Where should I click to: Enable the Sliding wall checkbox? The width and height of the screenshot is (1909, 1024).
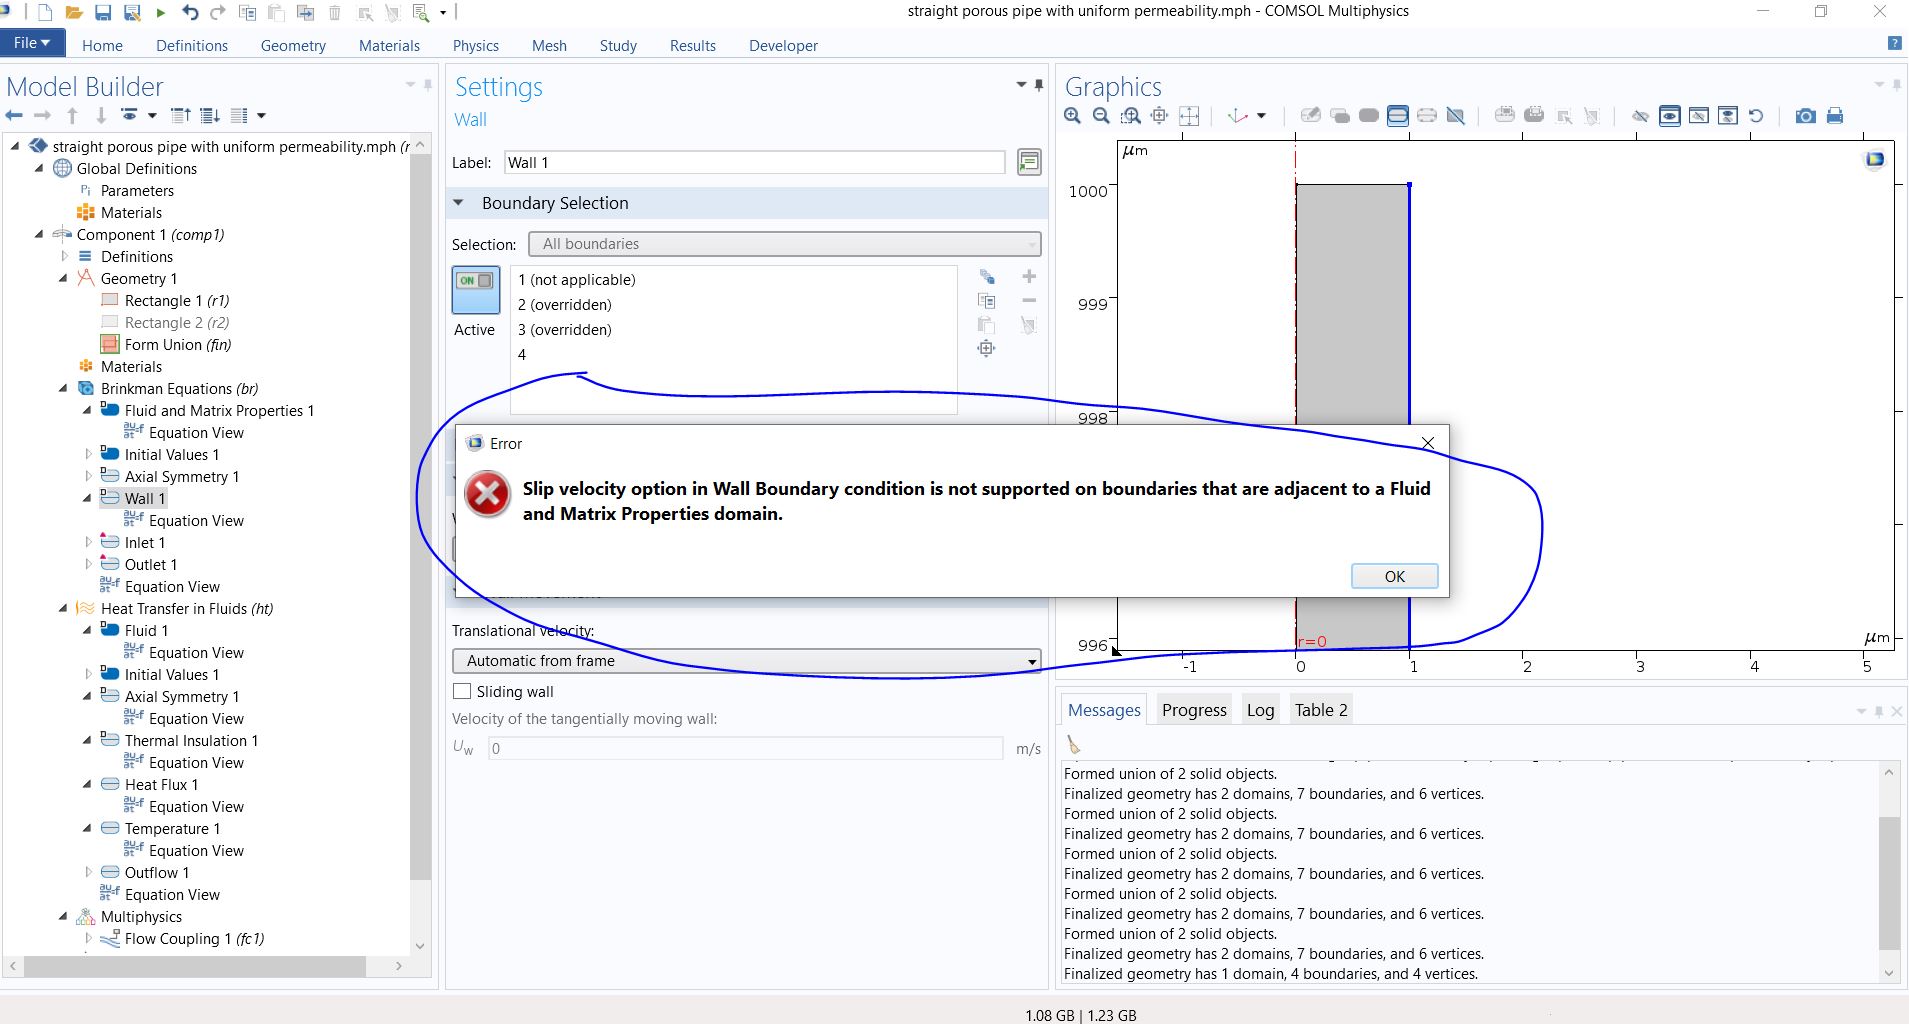click(x=462, y=691)
